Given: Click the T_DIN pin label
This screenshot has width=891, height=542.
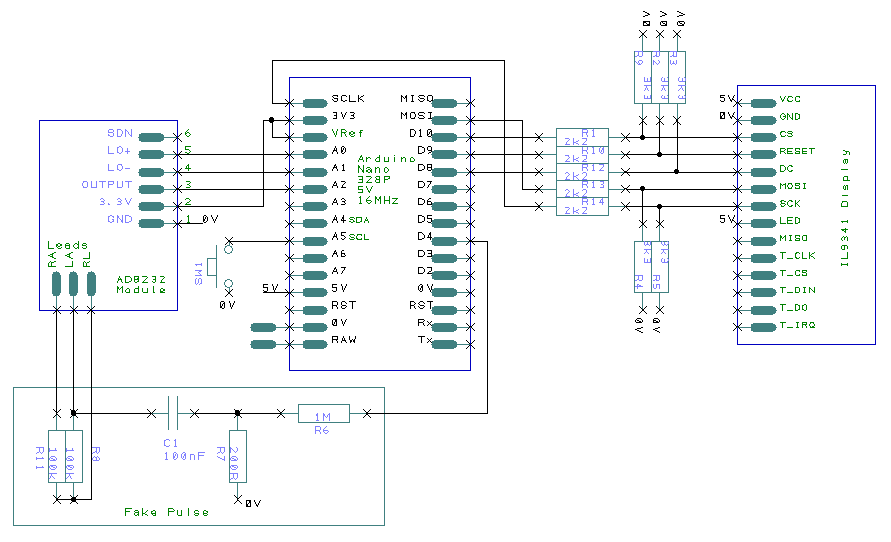Looking at the screenshot, I should click(x=797, y=290).
